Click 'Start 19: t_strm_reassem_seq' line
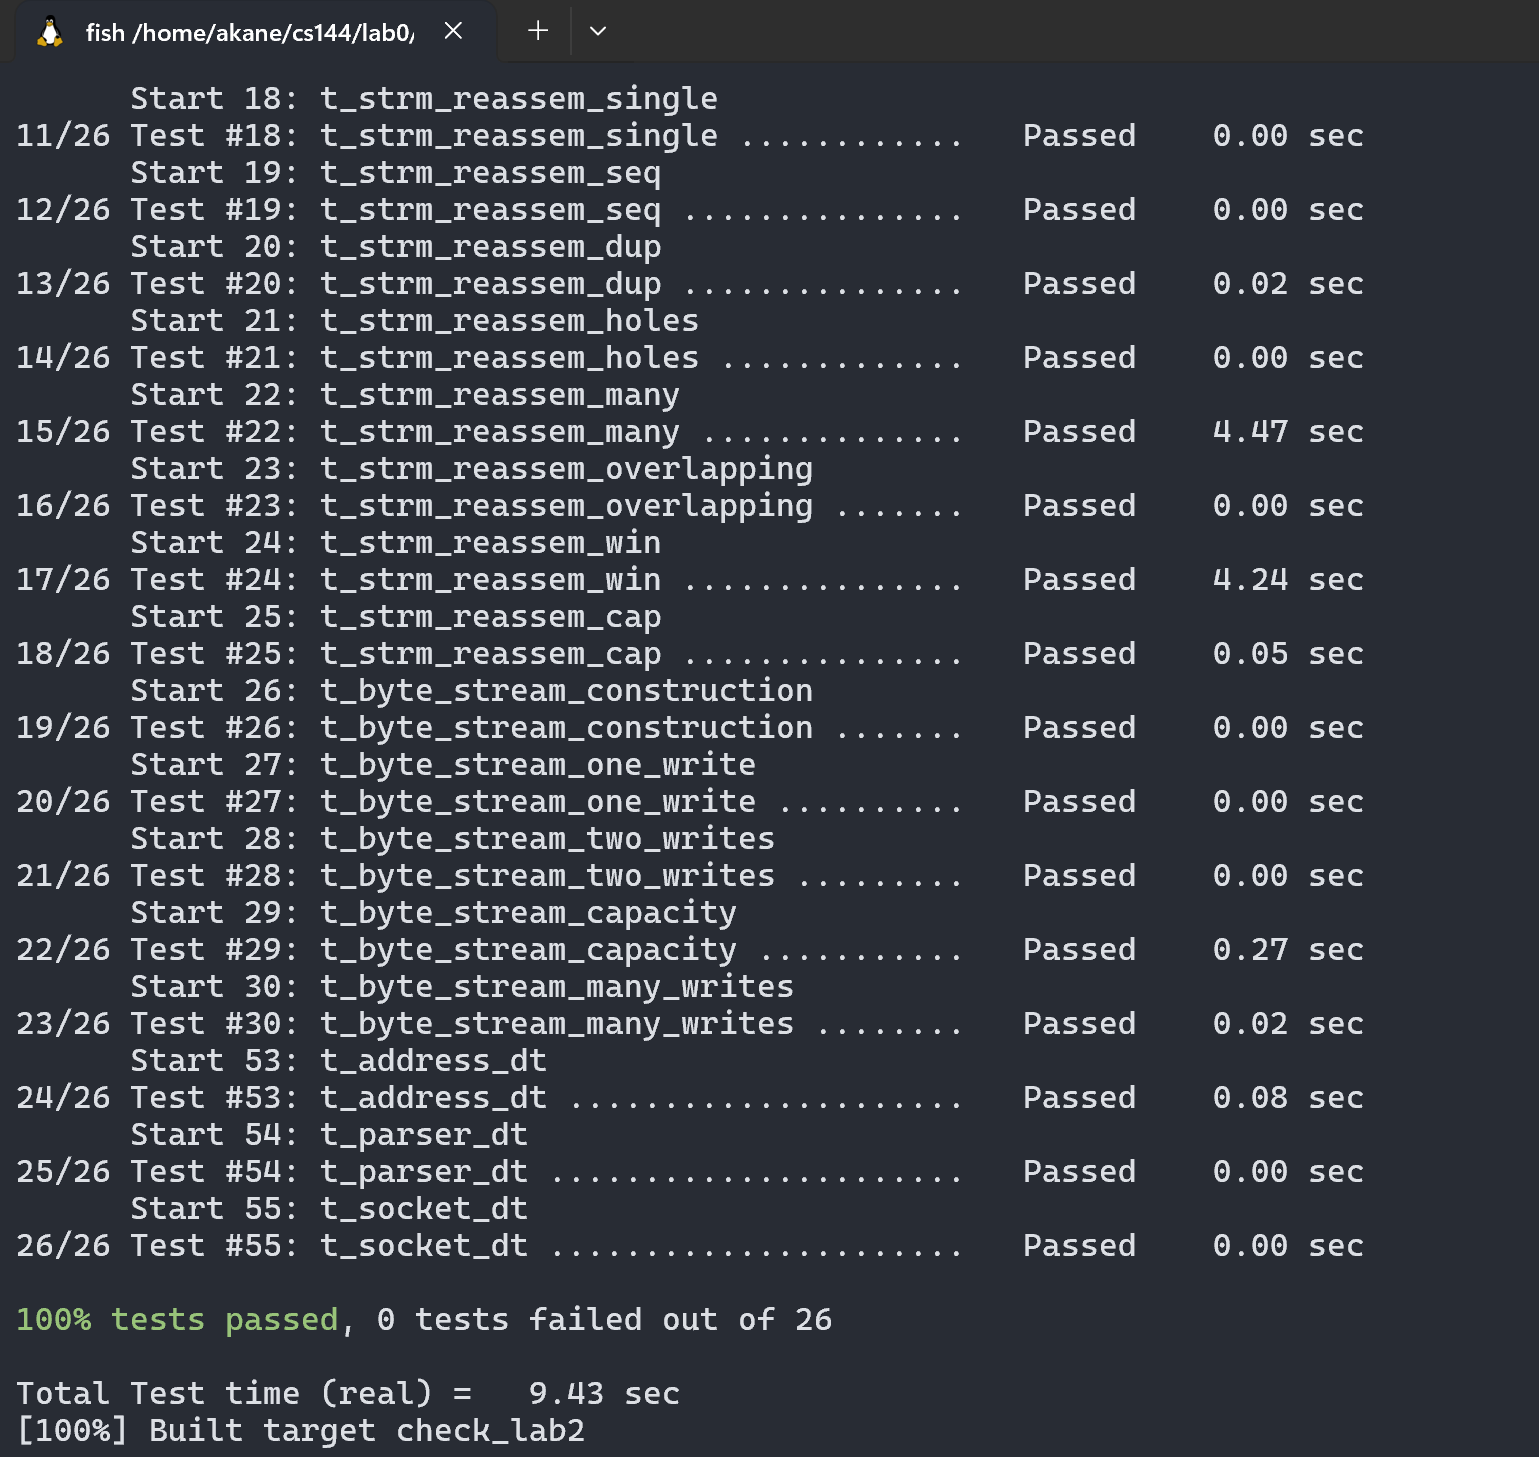This screenshot has height=1457, width=1539. (x=396, y=173)
